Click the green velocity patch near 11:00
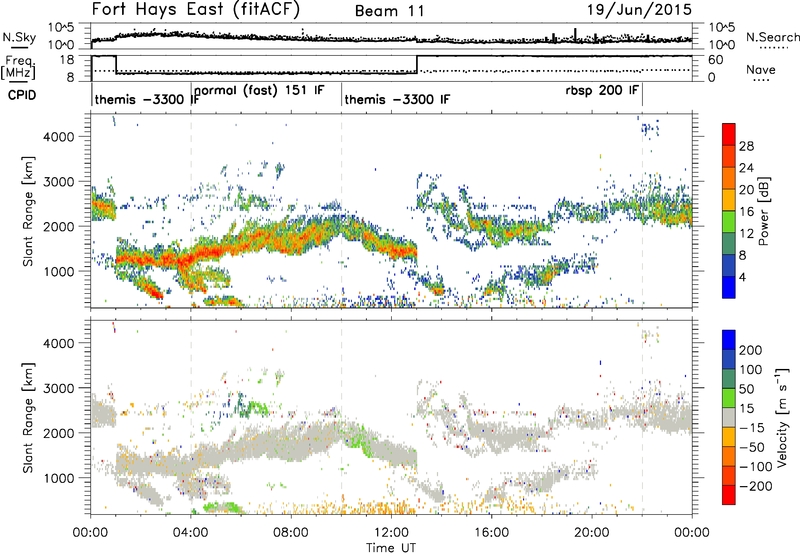This screenshot has height=554, width=800. [359, 438]
